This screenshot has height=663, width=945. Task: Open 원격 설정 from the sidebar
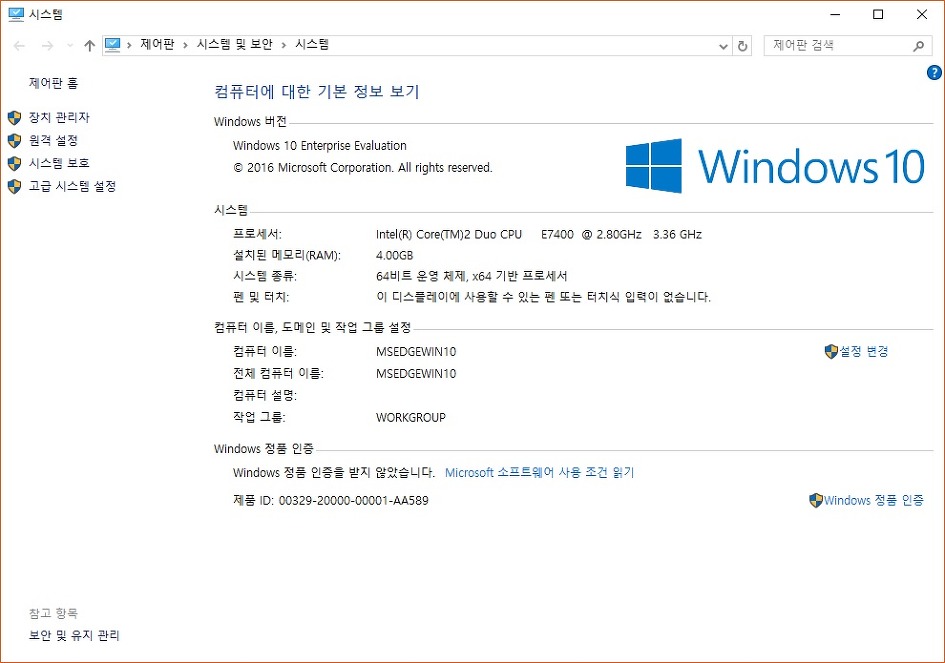[x=53, y=140]
